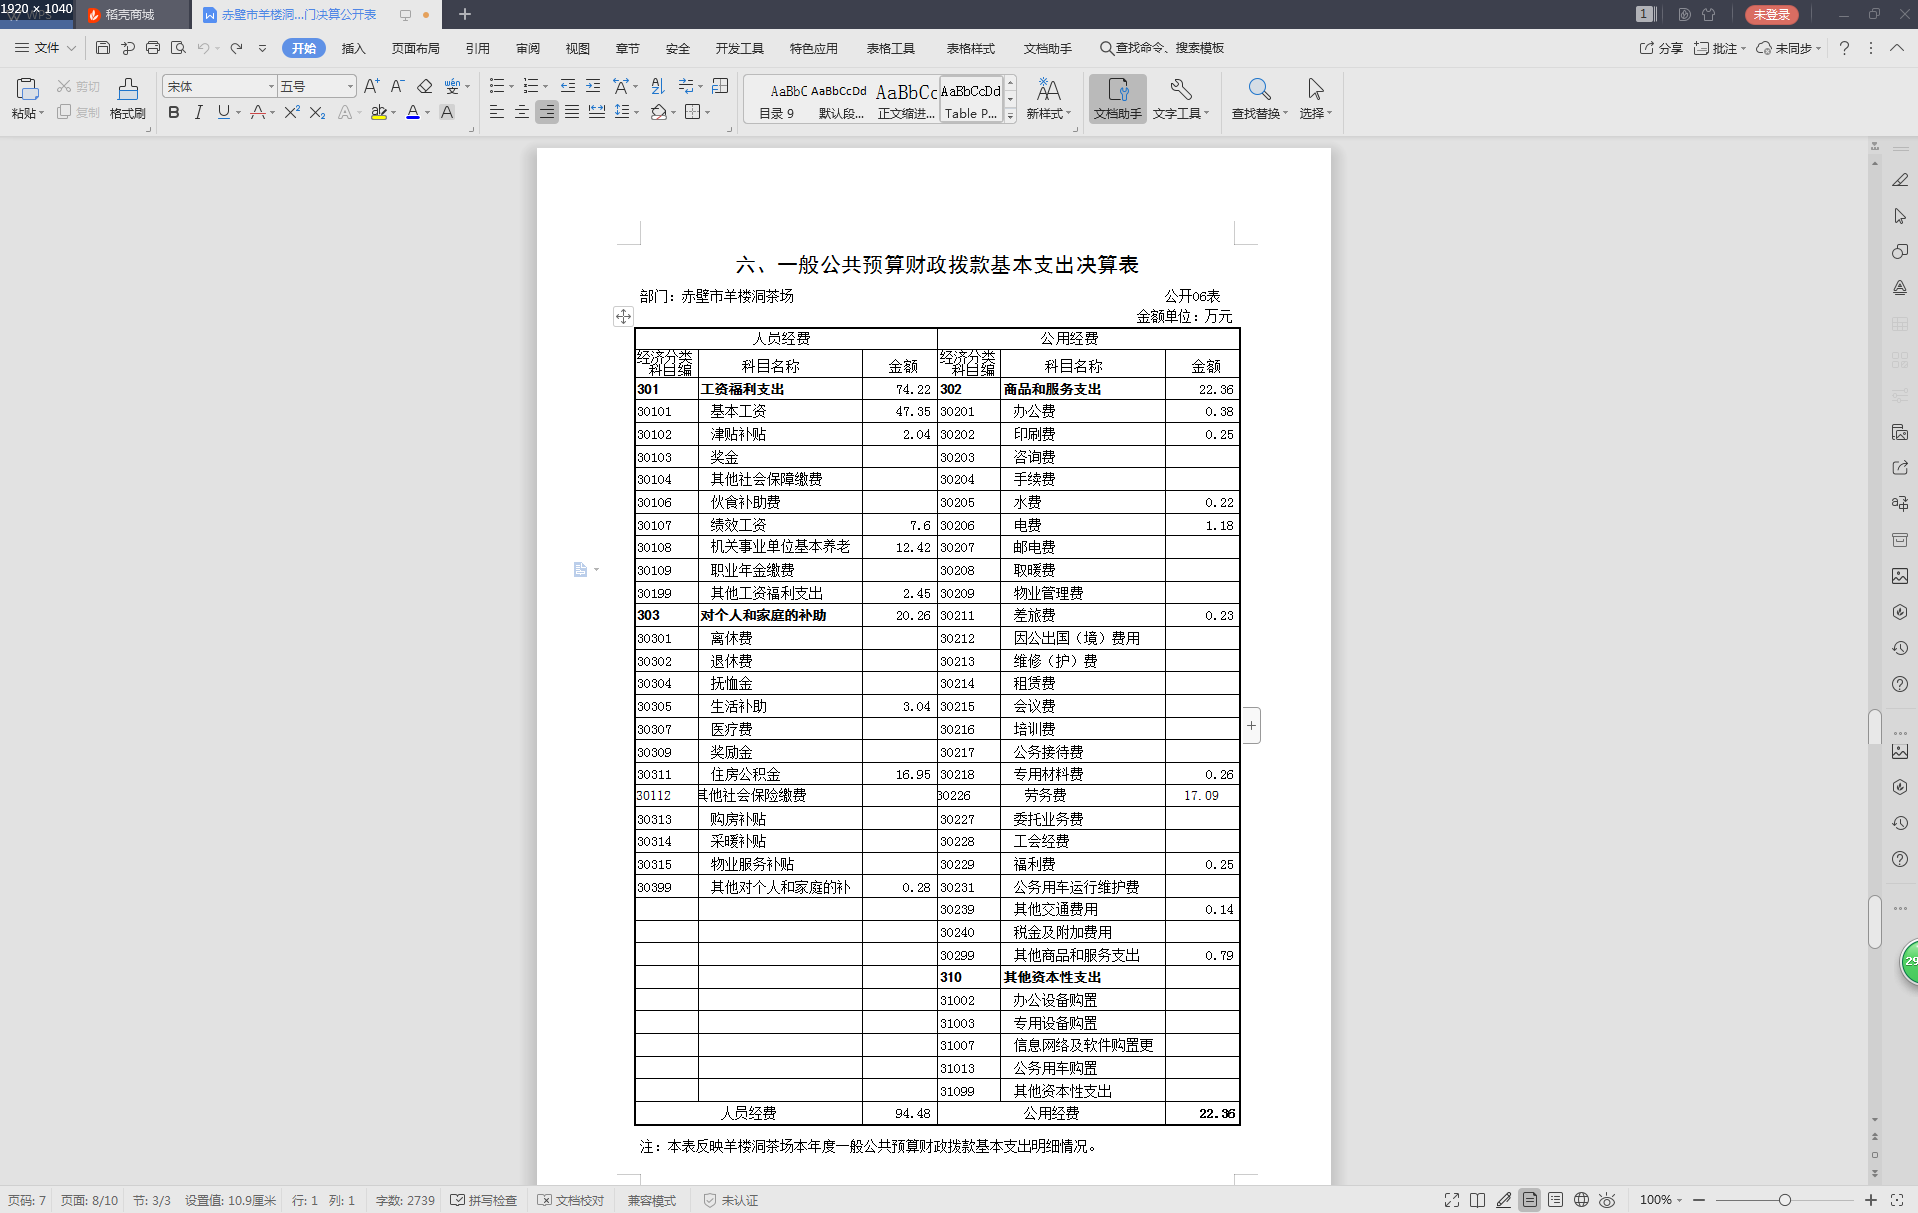
Task: Click the increase indent icon
Action: click(x=593, y=87)
